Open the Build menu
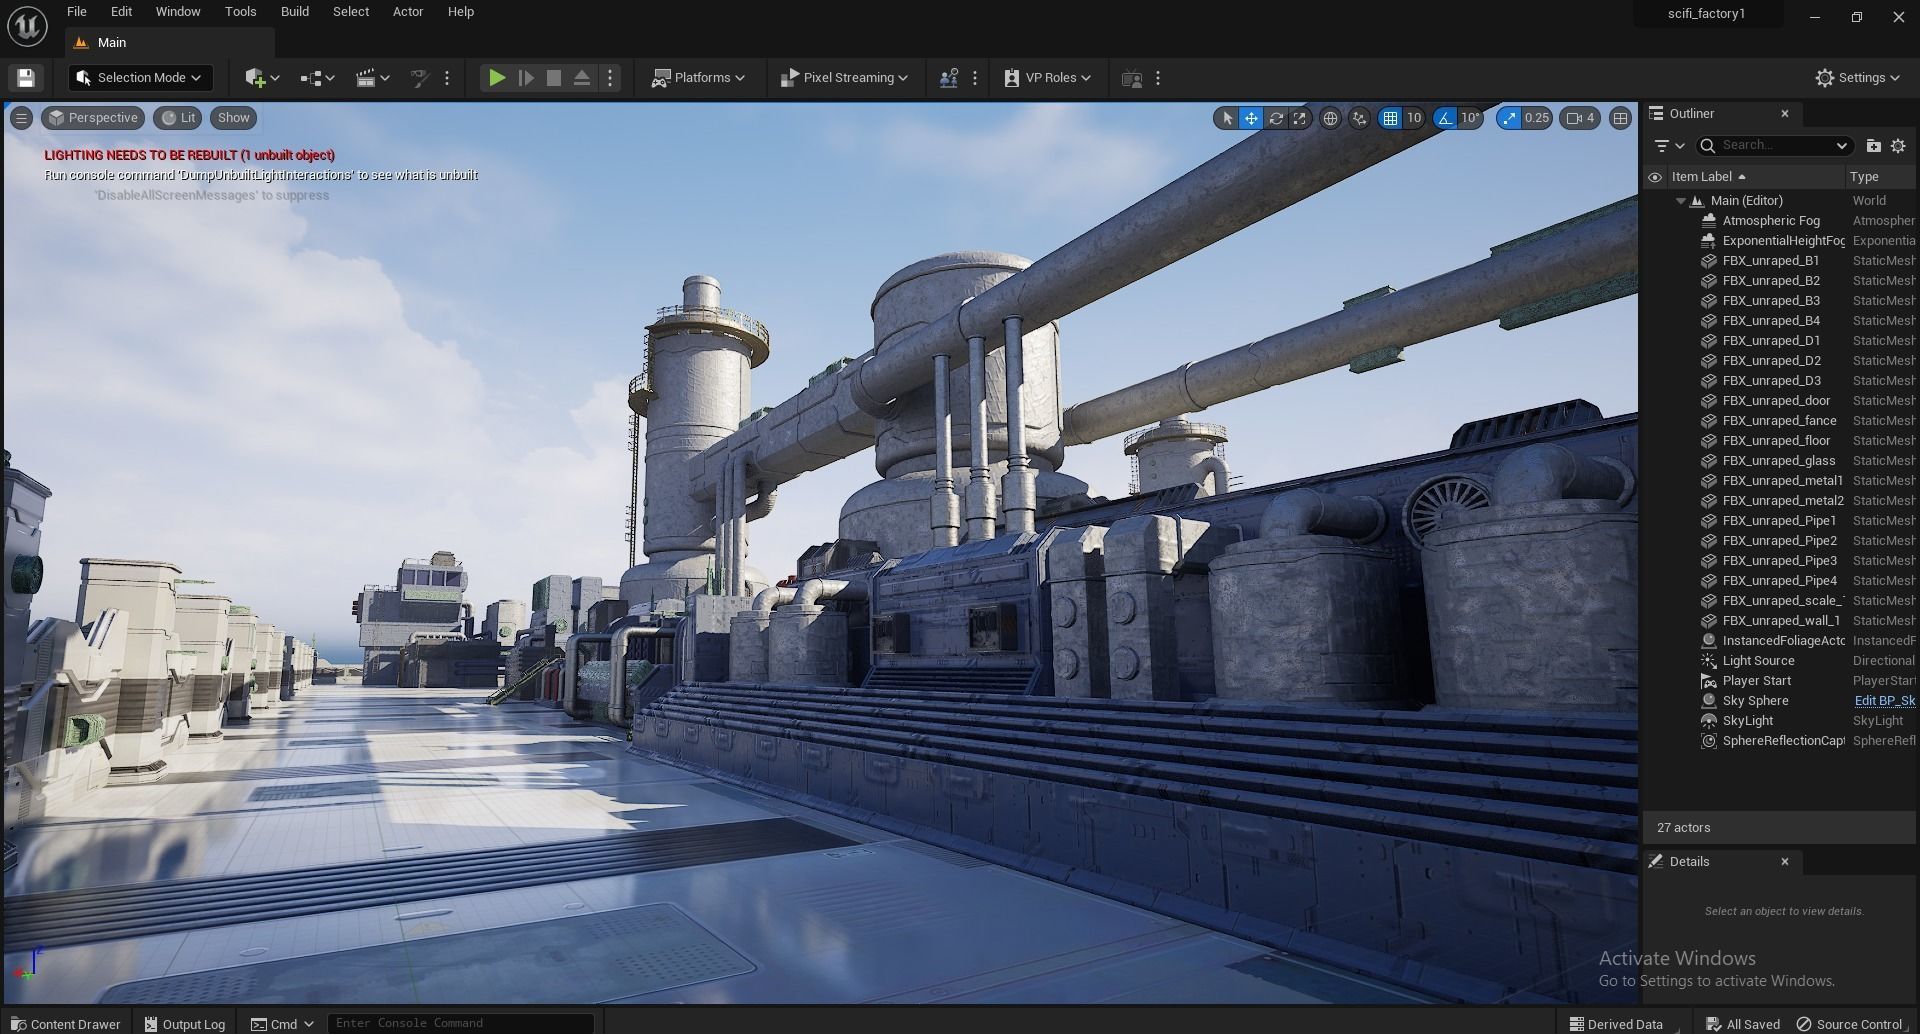Screen dimensions: 1920x1034 pyautogui.click(x=295, y=12)
